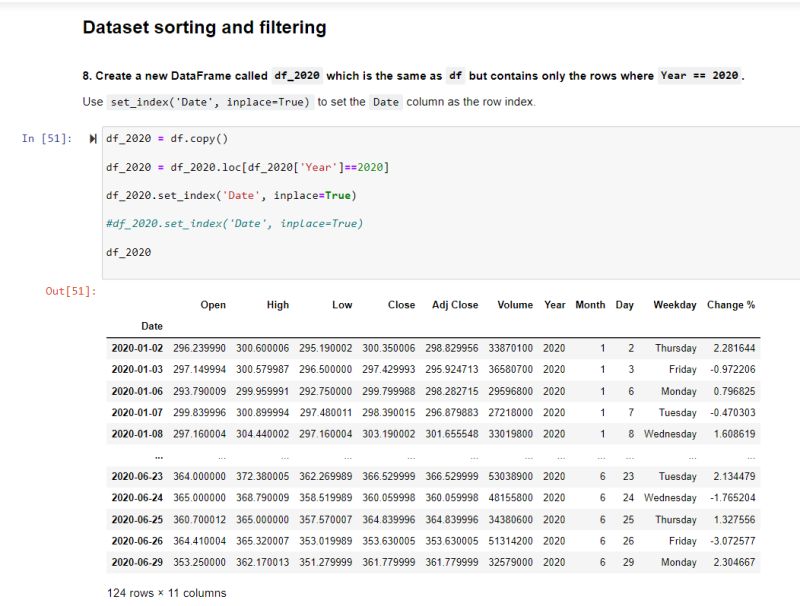The image size is (800, 606).
Task: Click the Change % column header
Action: pyautogui.click(x=731, y=305)
